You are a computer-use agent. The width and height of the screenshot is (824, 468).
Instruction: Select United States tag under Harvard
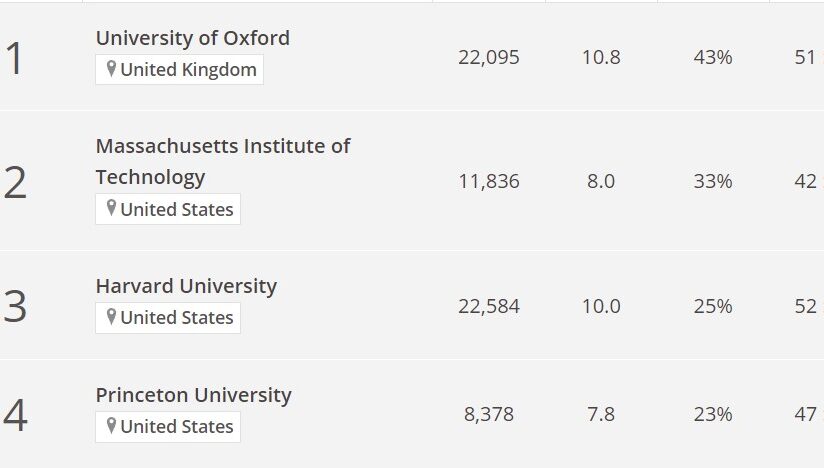pos(168,318)
